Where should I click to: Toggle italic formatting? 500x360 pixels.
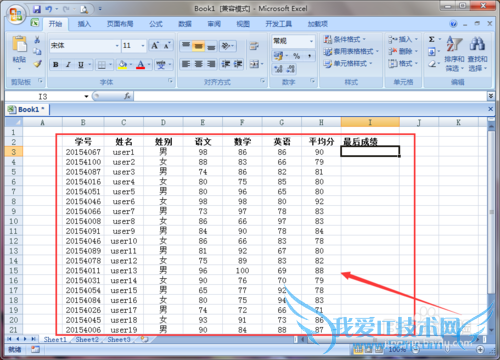pyautogui.click(x=68, y=65)
